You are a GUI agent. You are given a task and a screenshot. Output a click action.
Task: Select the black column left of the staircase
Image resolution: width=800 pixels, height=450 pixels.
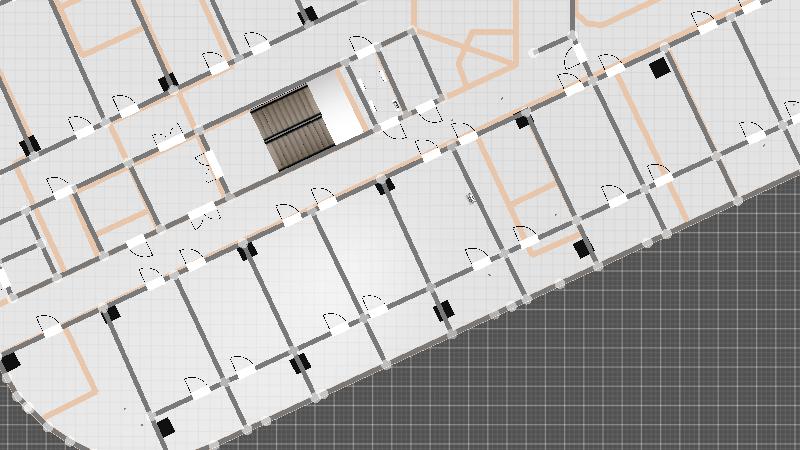[x=168, y=81]
